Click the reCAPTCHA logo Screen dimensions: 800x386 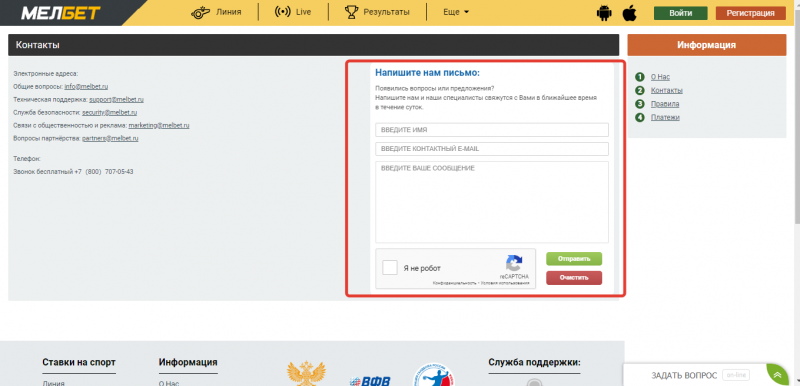514,264
